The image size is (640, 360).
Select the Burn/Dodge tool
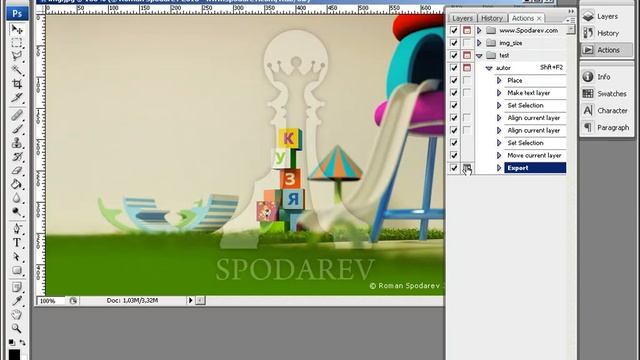[17, 211]
